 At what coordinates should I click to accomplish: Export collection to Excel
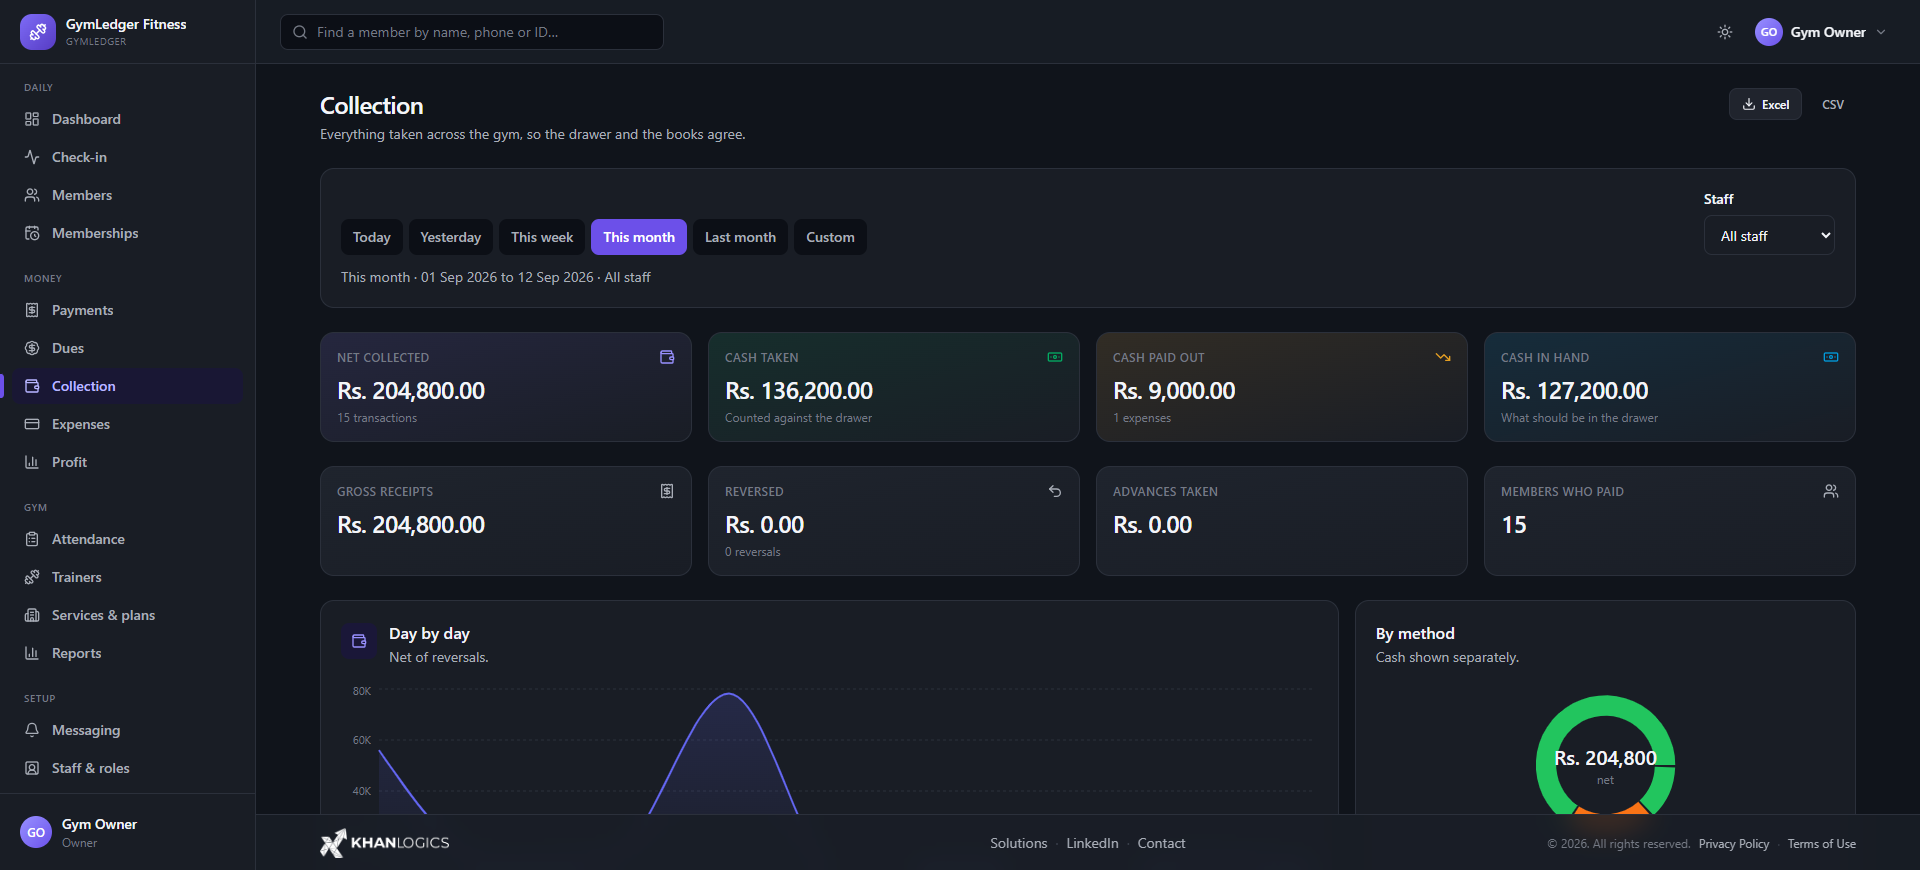click(1766, 104)
